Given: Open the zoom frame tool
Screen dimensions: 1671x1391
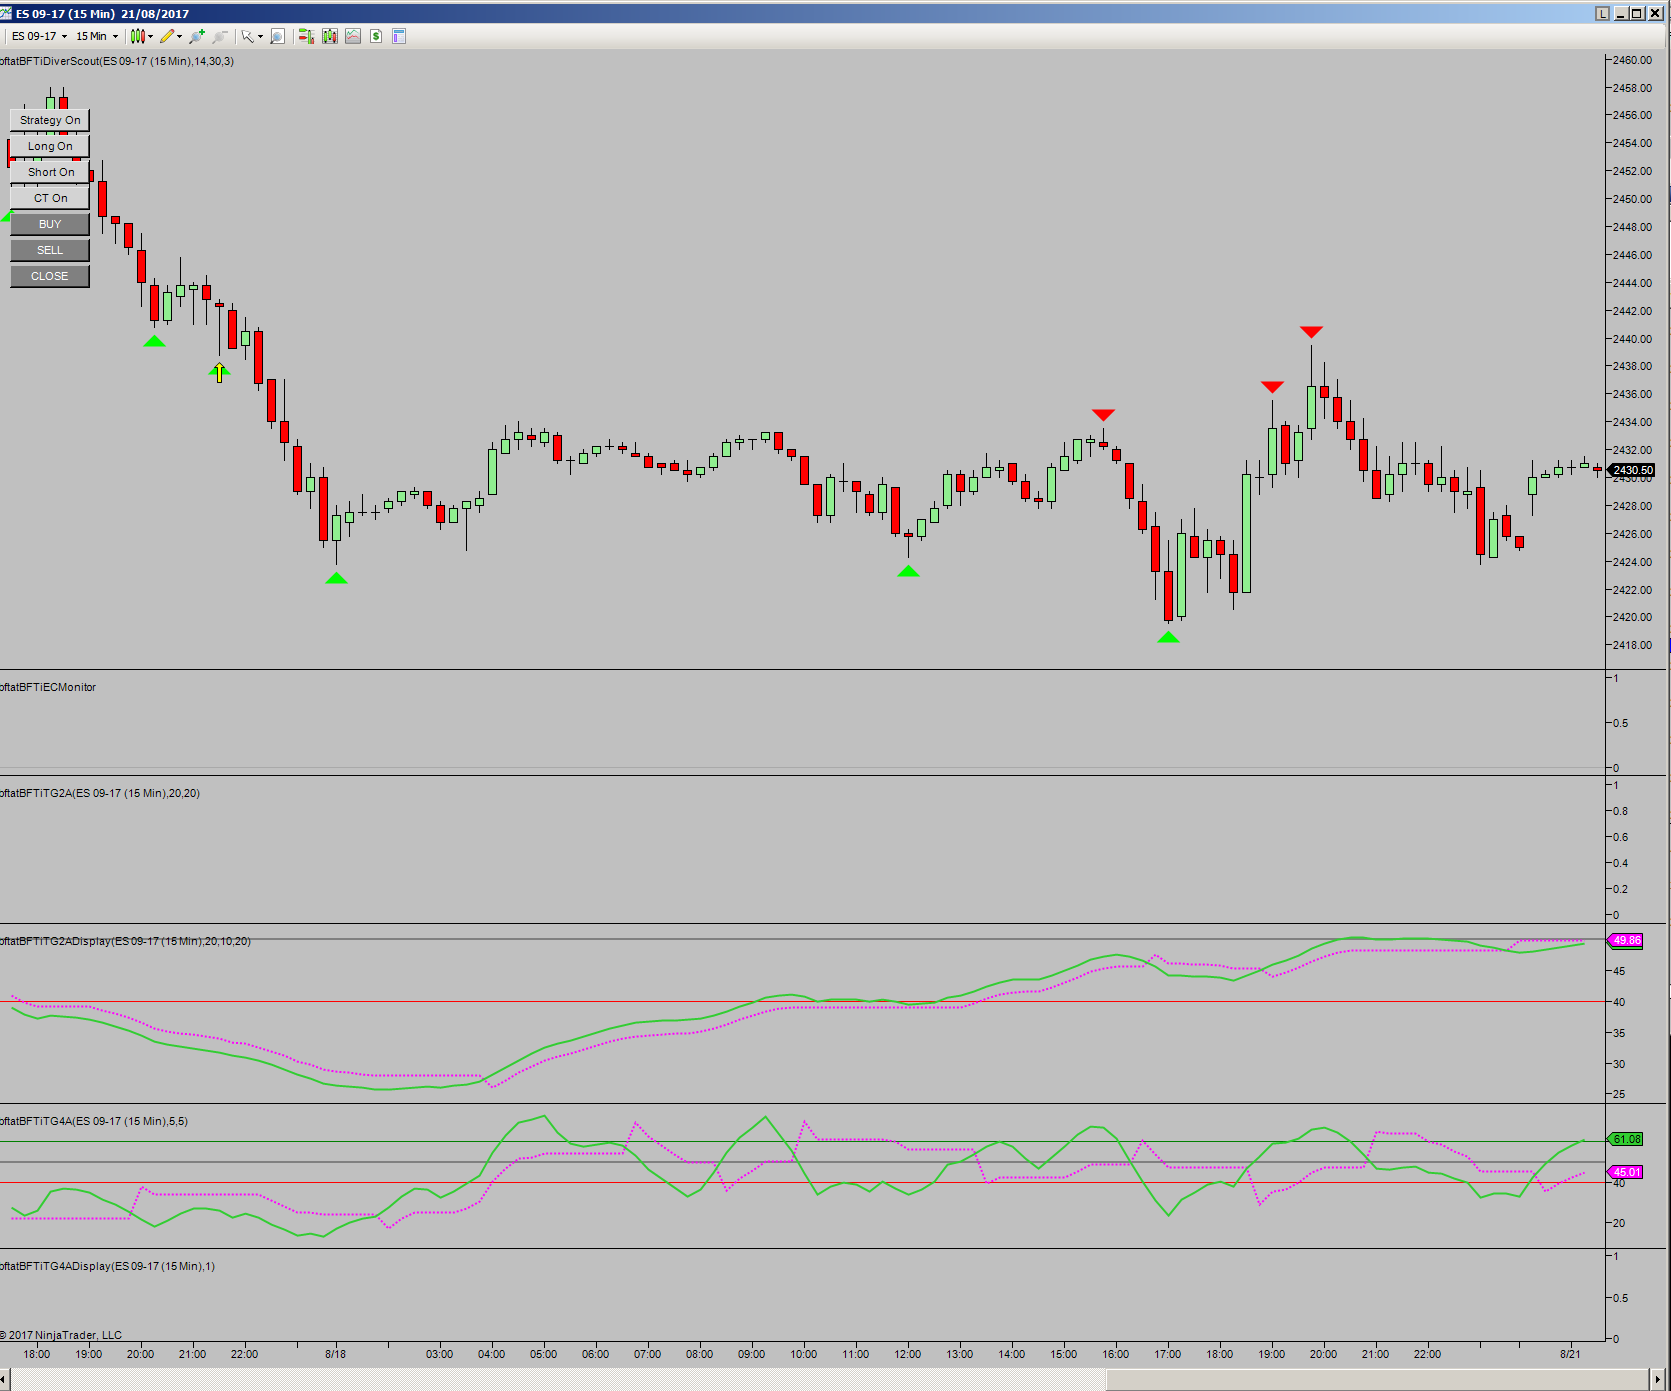Looking at the screenshot, I should tap(278, 36).
